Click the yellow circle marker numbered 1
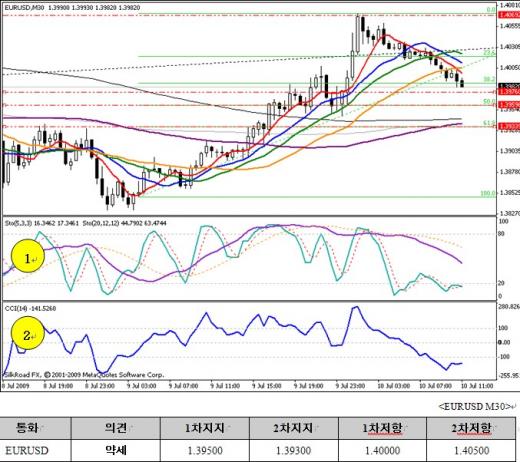This screenshot has width=520, height=462. coord(28,256)
